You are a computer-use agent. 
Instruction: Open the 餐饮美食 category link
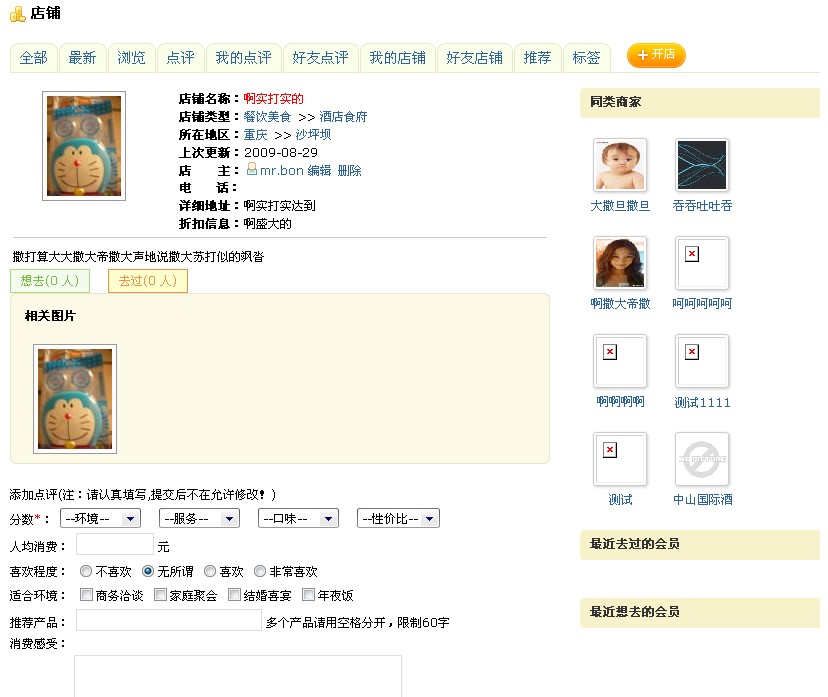click(x=267, y=117)
